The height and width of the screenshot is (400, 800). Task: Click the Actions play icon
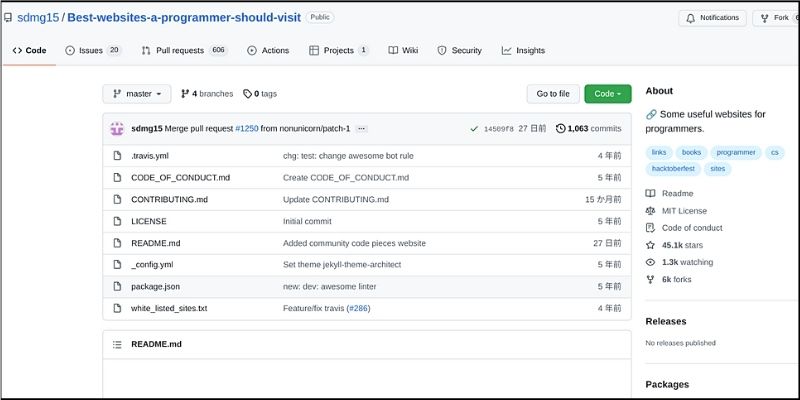[x=252, y=51]
